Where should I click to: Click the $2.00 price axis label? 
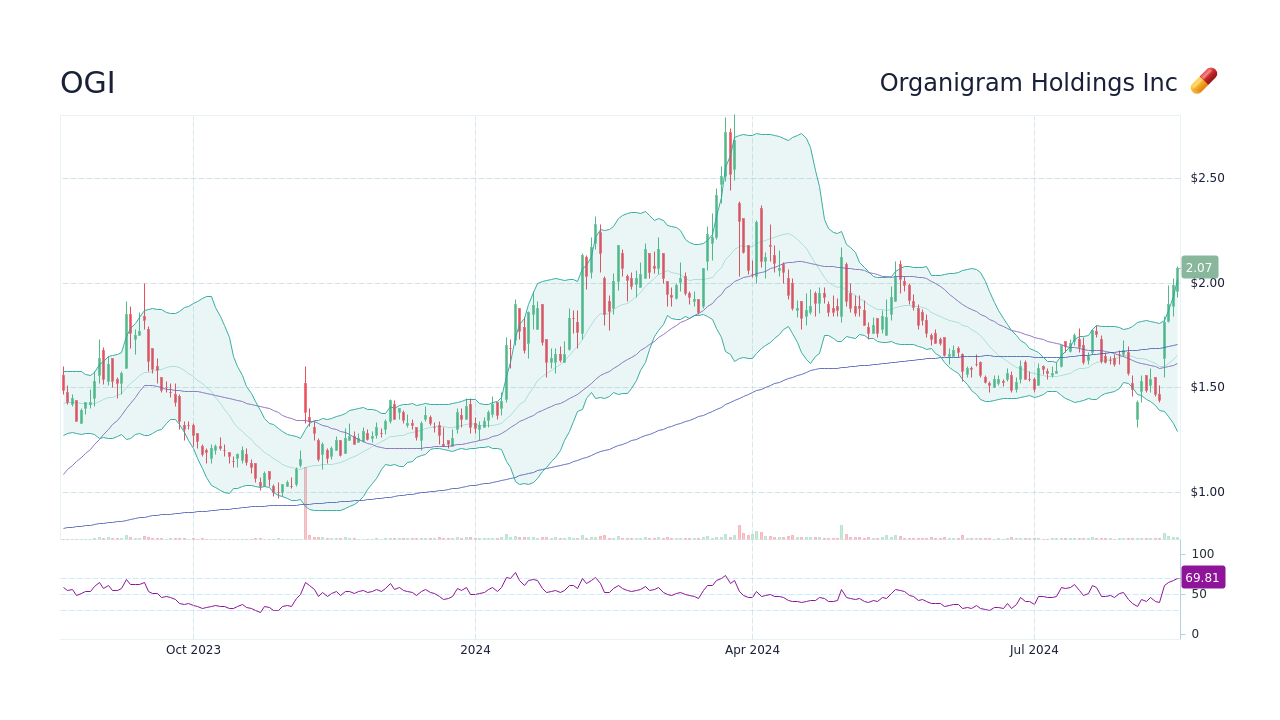(x=1207, y=283)
